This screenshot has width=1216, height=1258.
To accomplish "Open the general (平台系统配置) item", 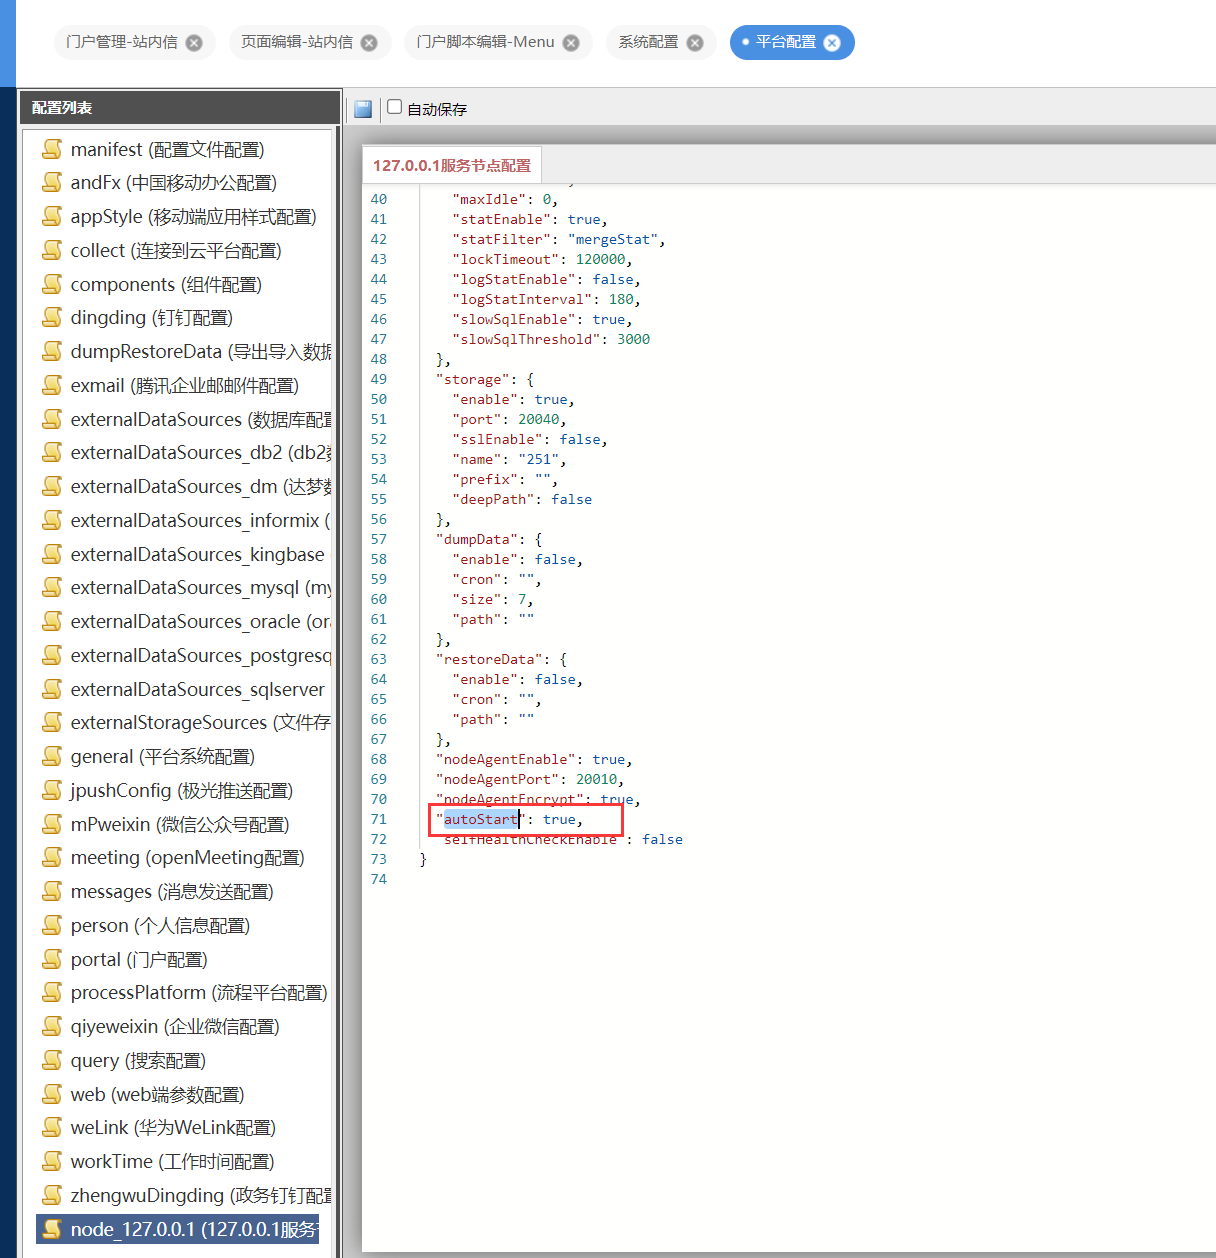I will (x=162, y=757).
